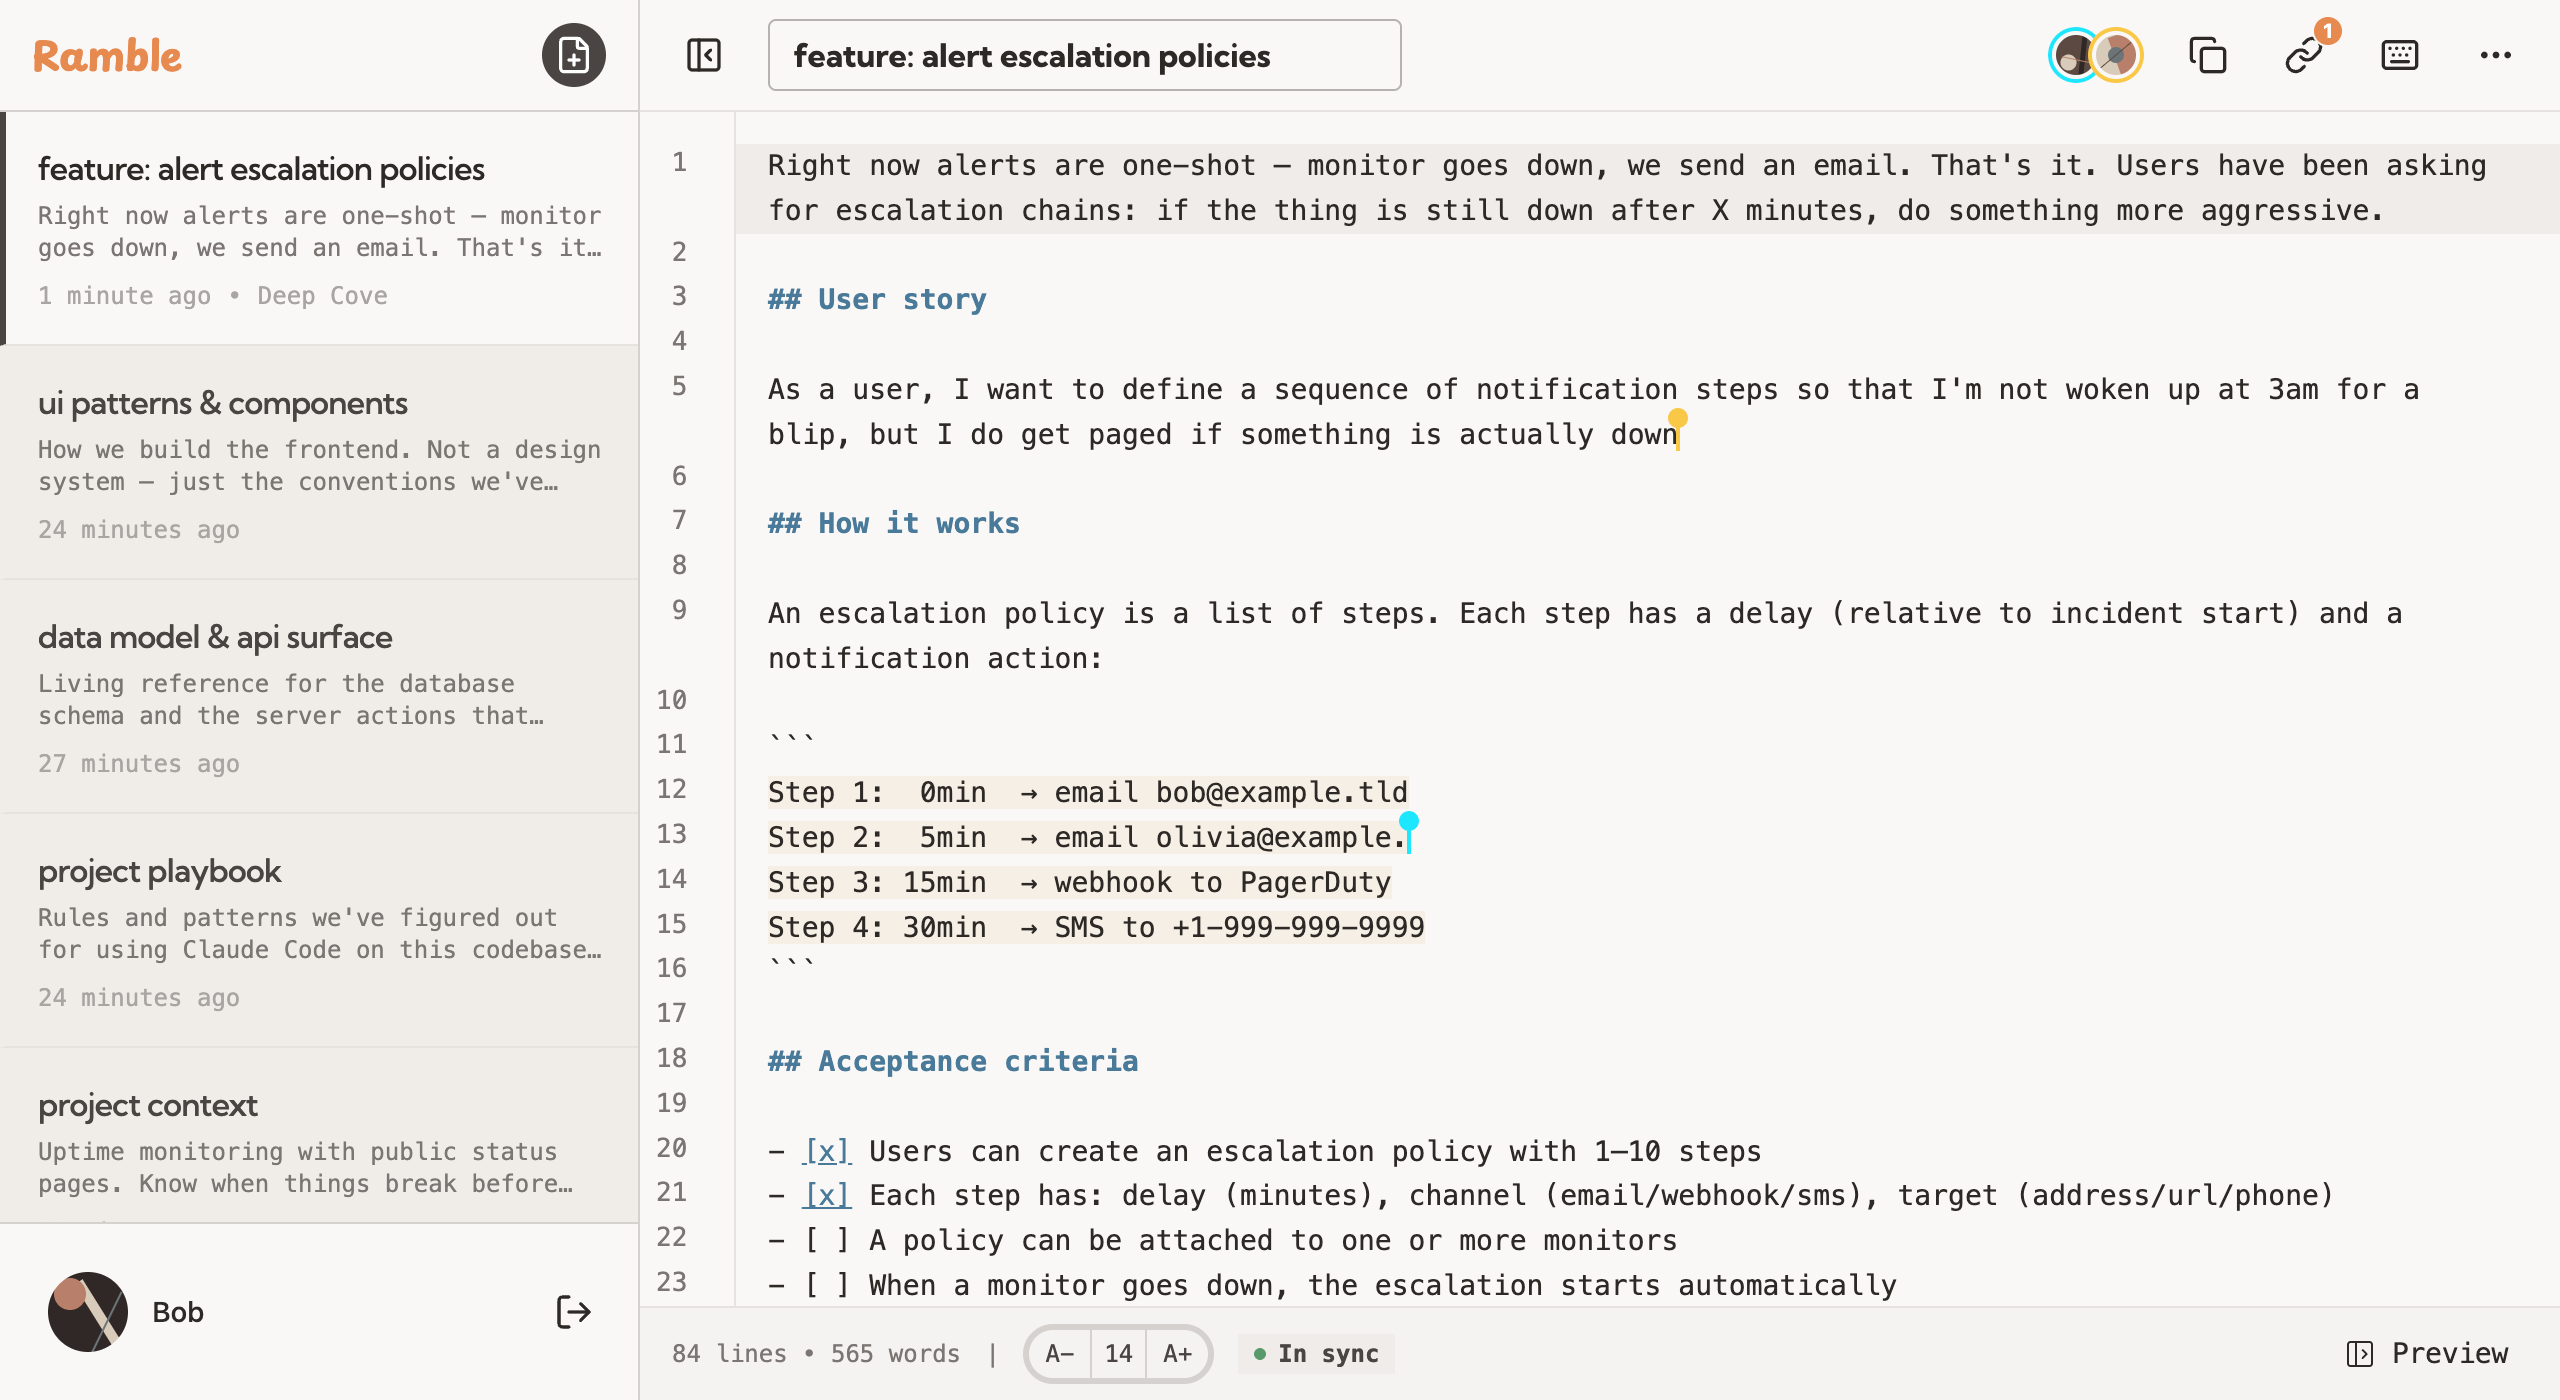Open the overflow menu with three dots
Viewport: 2560px width, 1400px height.
click(2495, 55)
